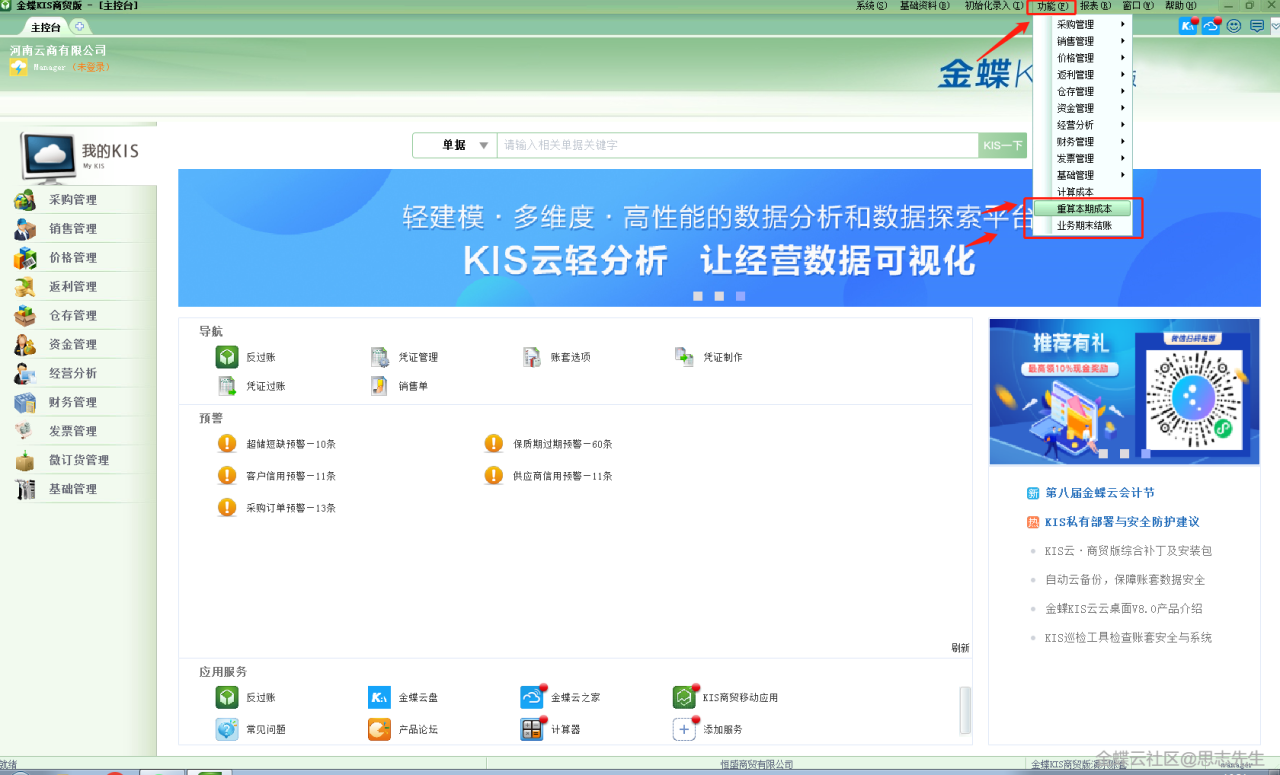Click the blue KIS icon in top-right toolbar
The width and height of the screenshot is (1280, 775).
pos(1188,26)
